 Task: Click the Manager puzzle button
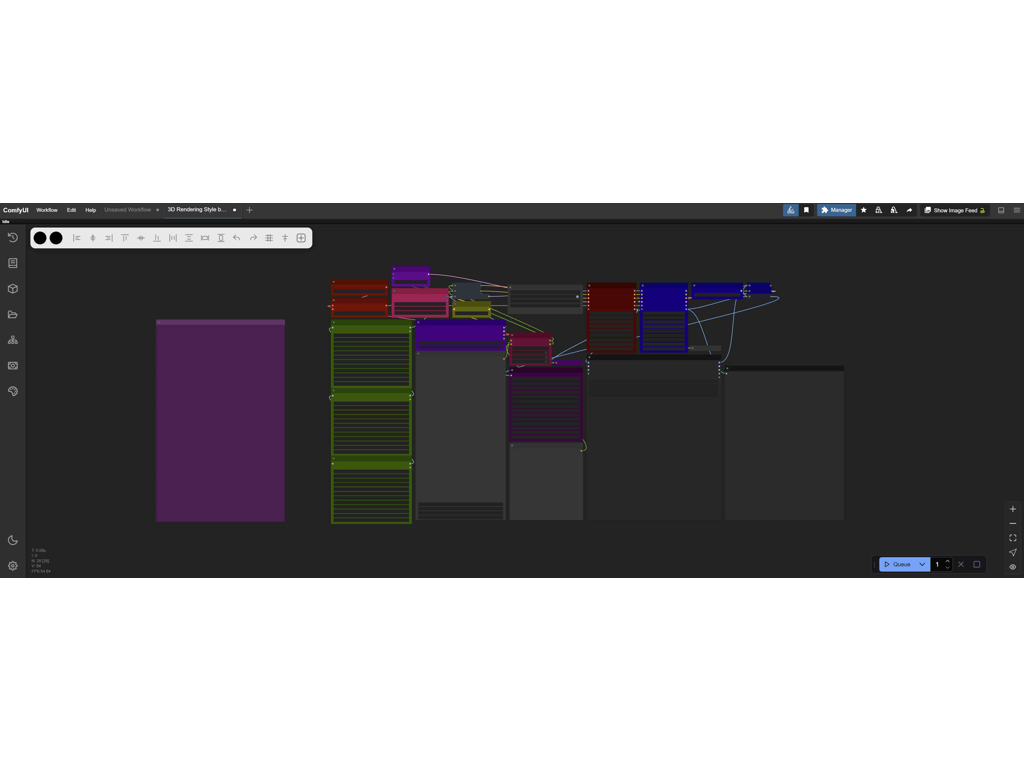pyautogui.click(x=836, y=210)
